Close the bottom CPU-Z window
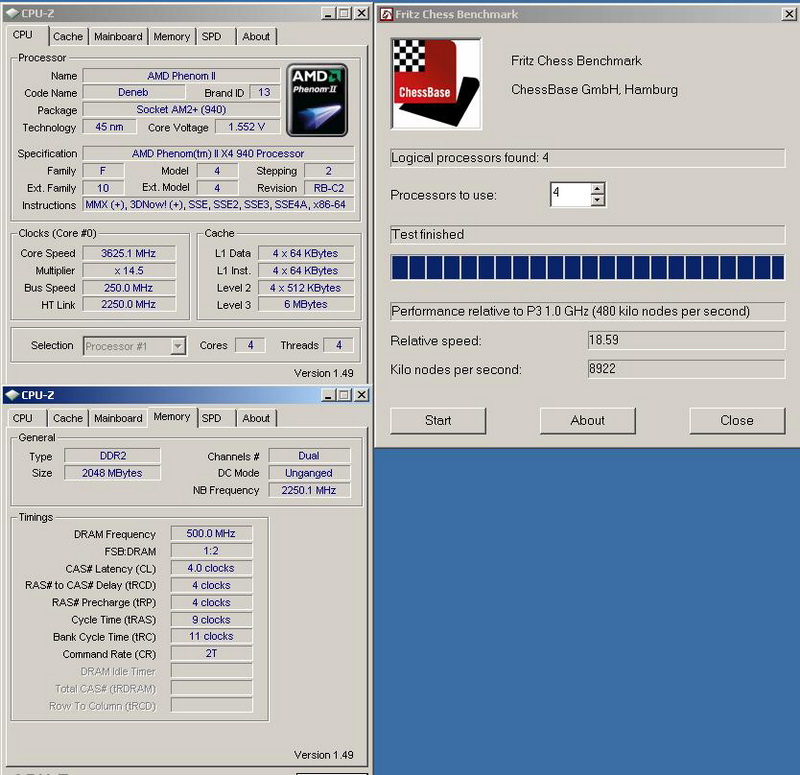800x775 pixels. click(361, 395)
